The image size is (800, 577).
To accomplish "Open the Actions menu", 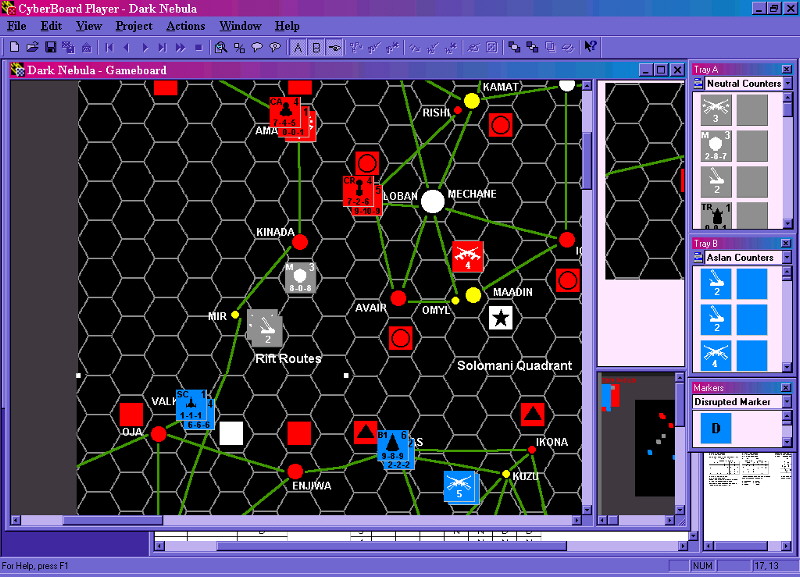I will click(186, 26).
